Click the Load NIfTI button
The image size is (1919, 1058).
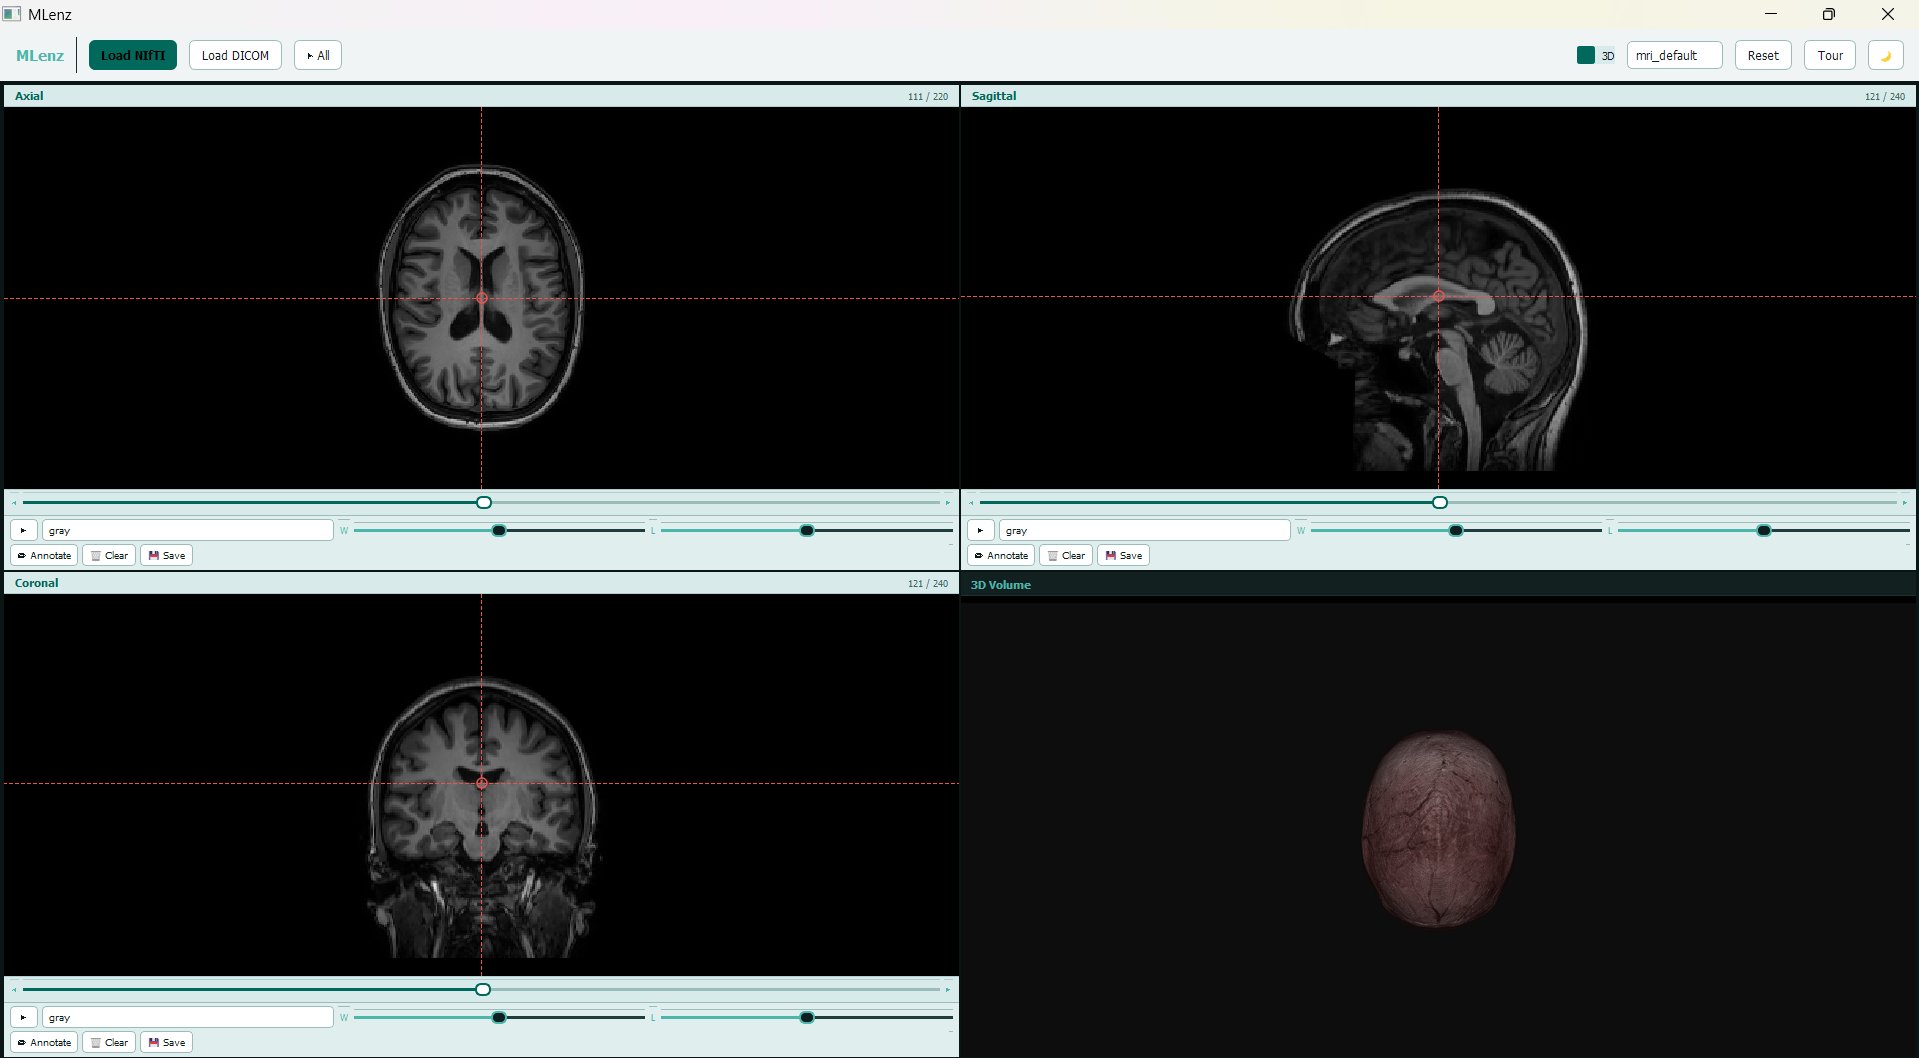[133, 55]
